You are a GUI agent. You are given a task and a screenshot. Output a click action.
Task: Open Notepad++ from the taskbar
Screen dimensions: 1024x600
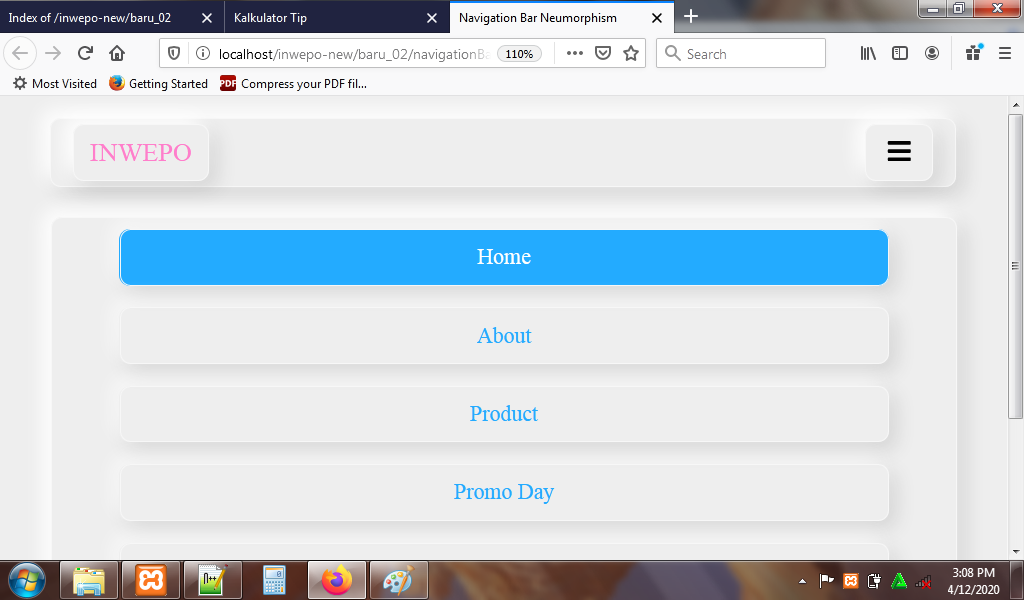[x=213, y=580]
